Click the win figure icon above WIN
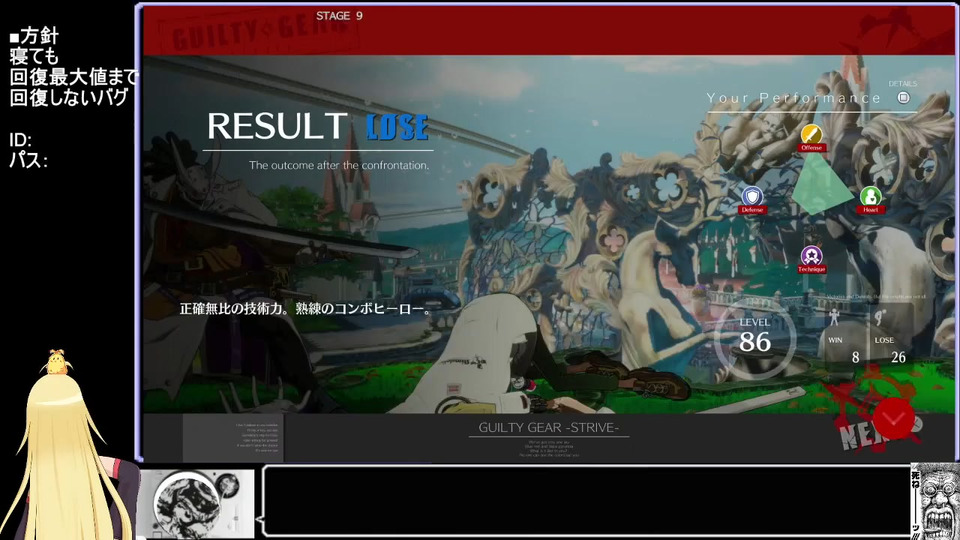This screenshot has width=960, height=540. click(x=834, y=317)
